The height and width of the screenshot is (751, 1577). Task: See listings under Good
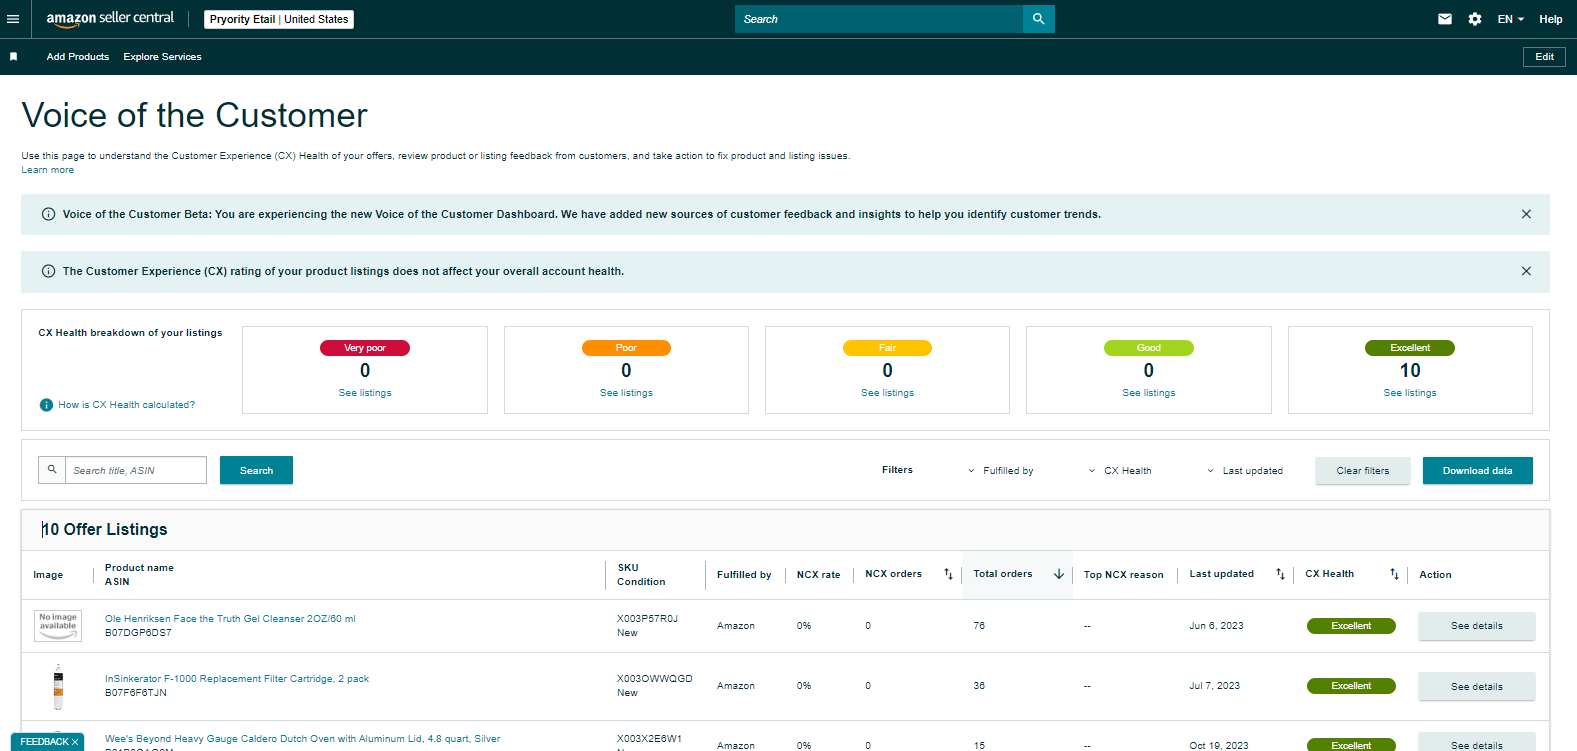coord(1149,393)
